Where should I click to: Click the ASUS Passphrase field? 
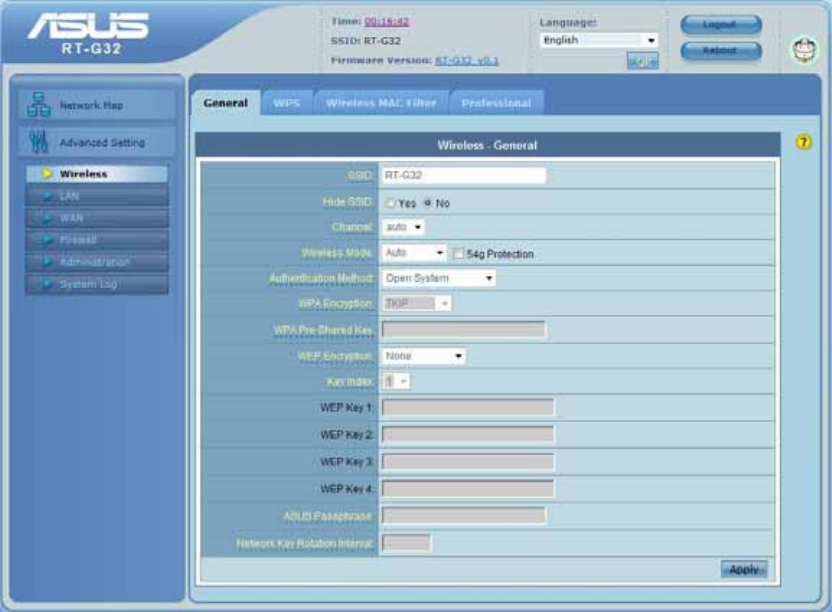(x=464, y=515)
